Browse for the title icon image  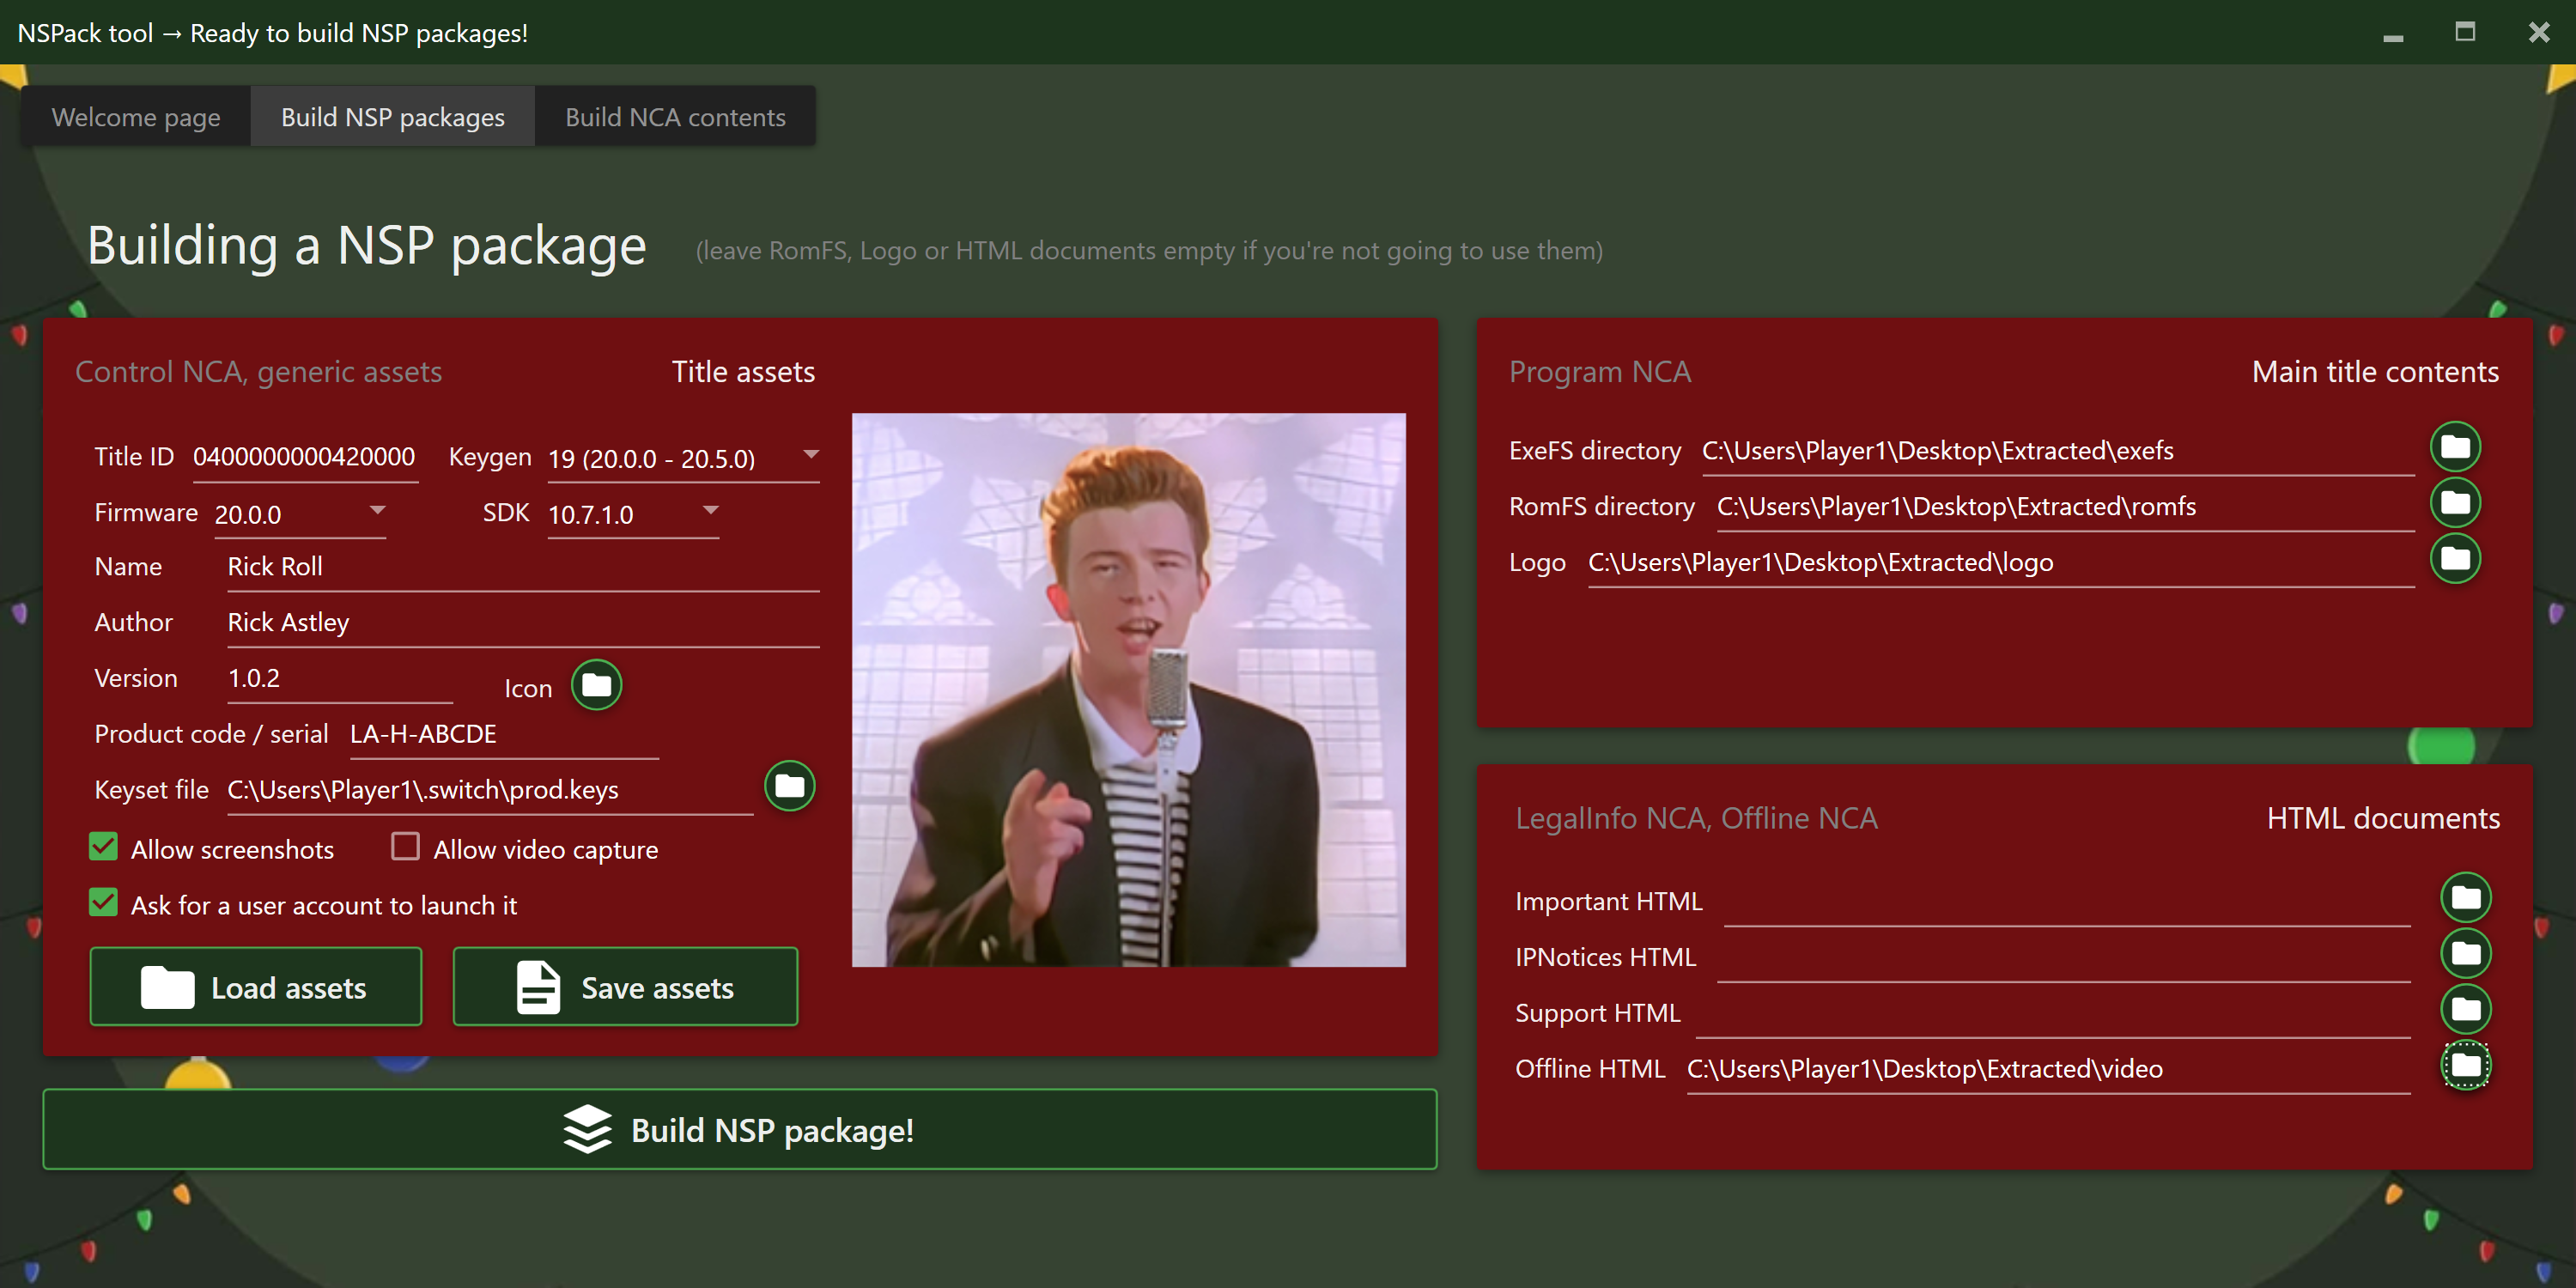(596, 685)
